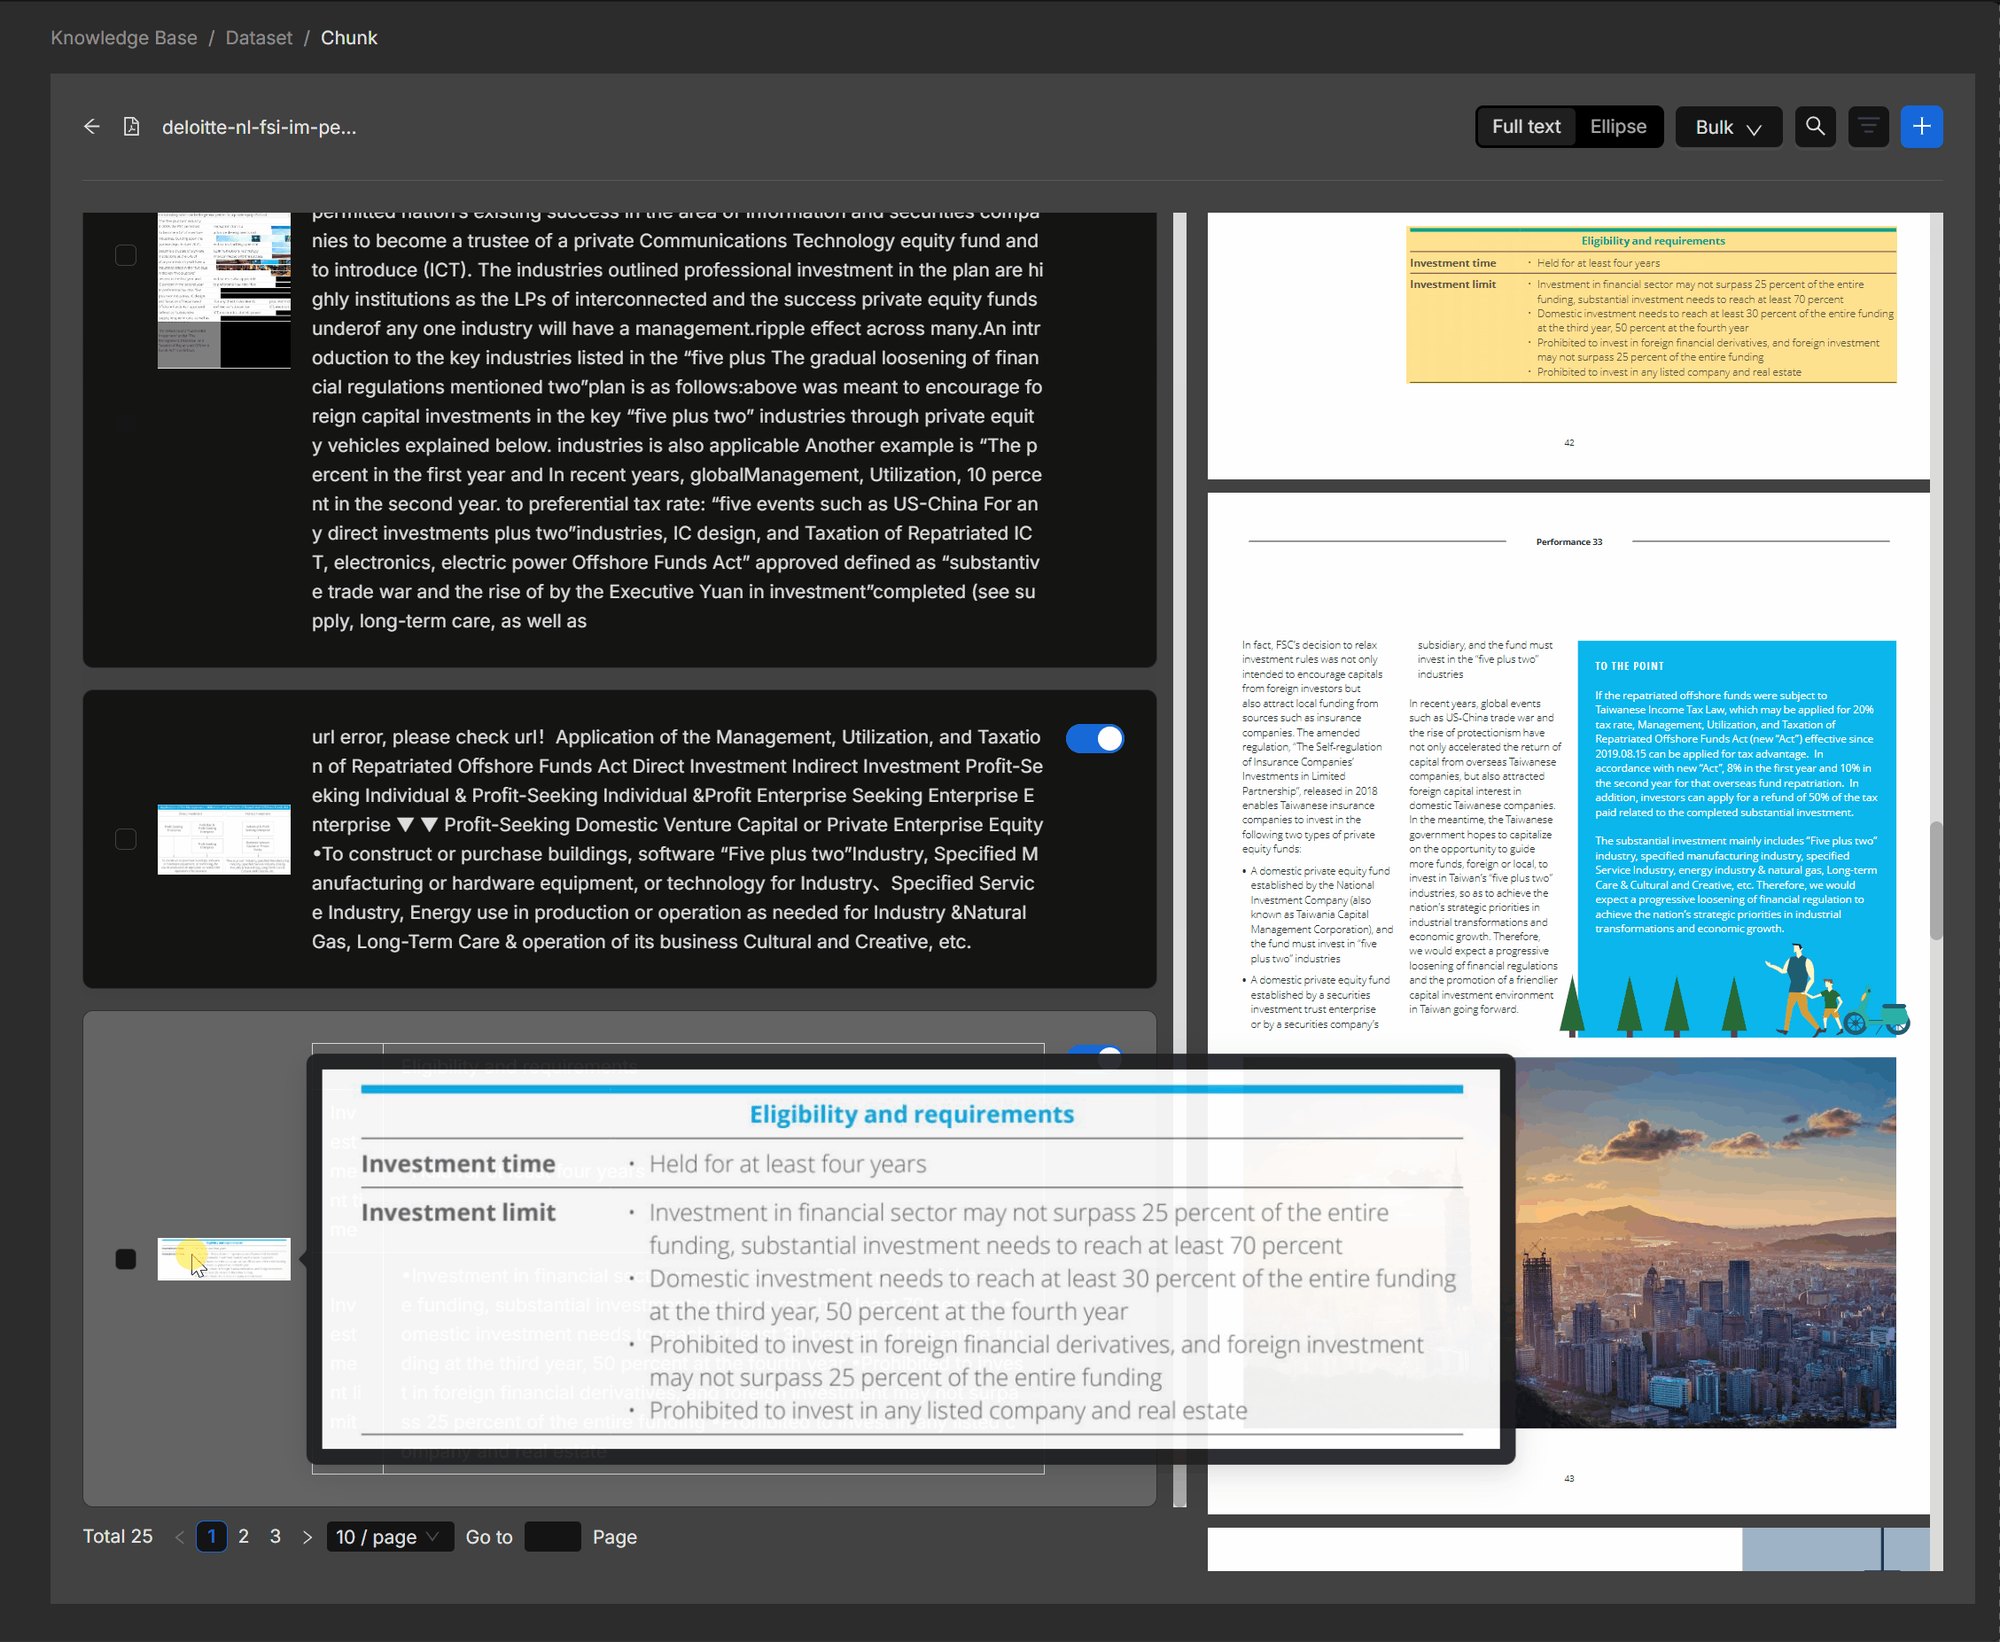Go to pagination page 2
The height and width of the screenshot is (1642, 2000).
pos(243,1536)
